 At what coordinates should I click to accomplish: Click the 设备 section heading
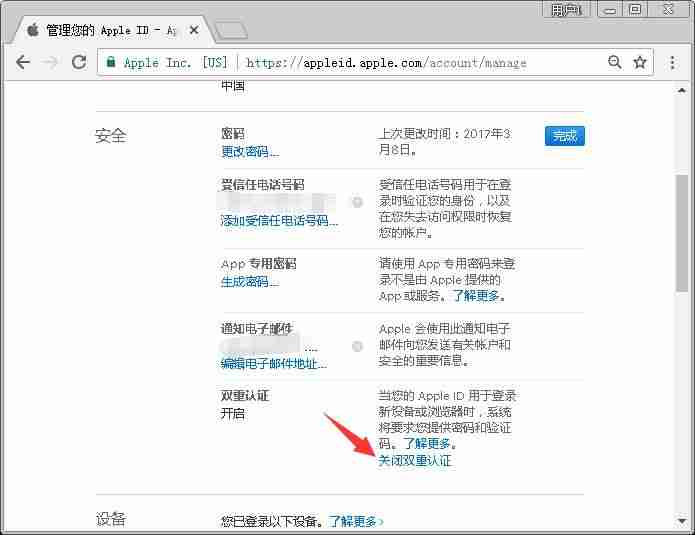(x=111, y=519)
